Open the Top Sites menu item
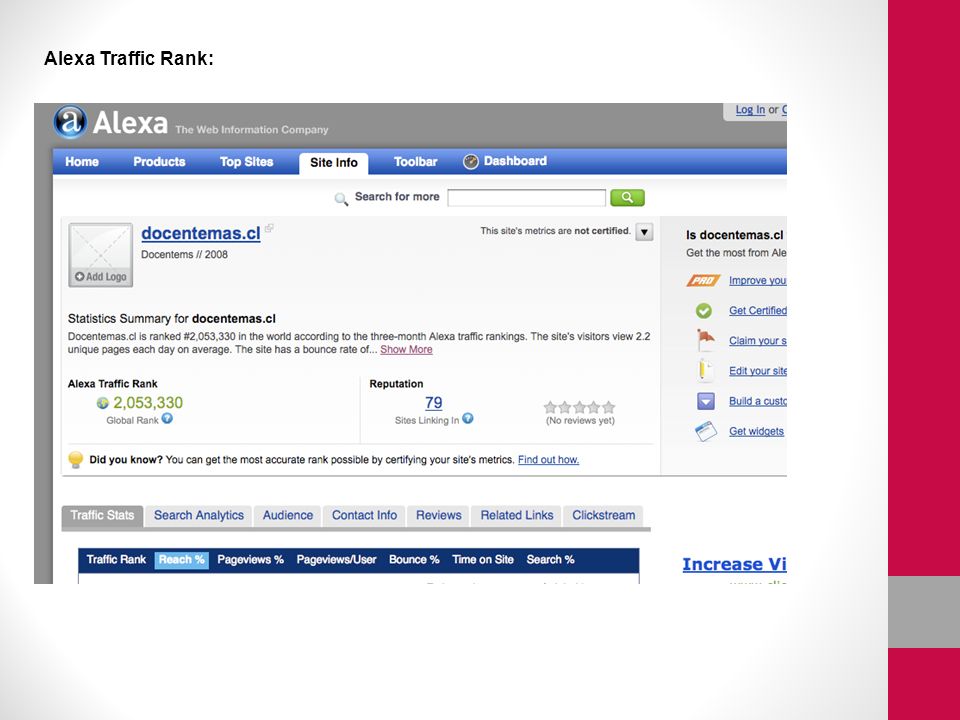This screenshot has height=720, width=960. tap(246, 162)
